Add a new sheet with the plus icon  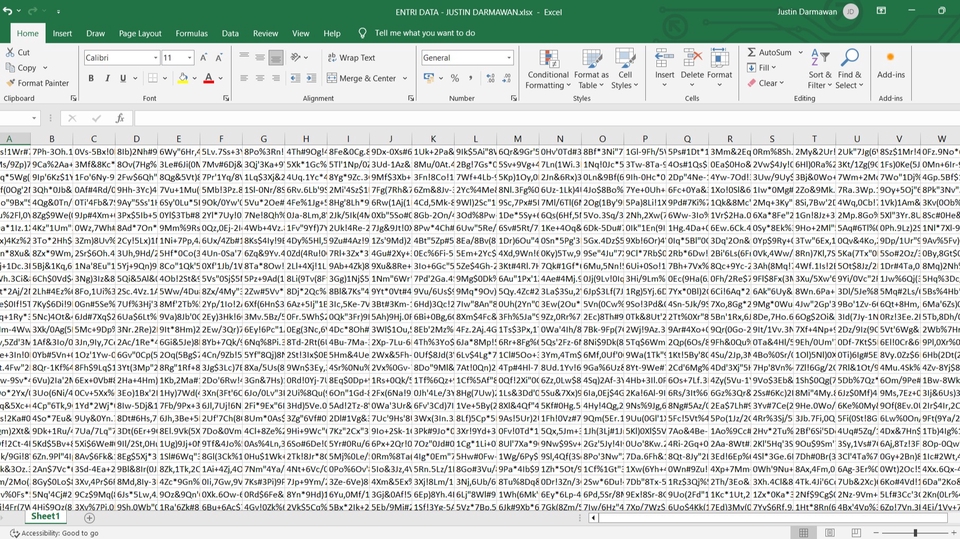click(x=89, y=518)
